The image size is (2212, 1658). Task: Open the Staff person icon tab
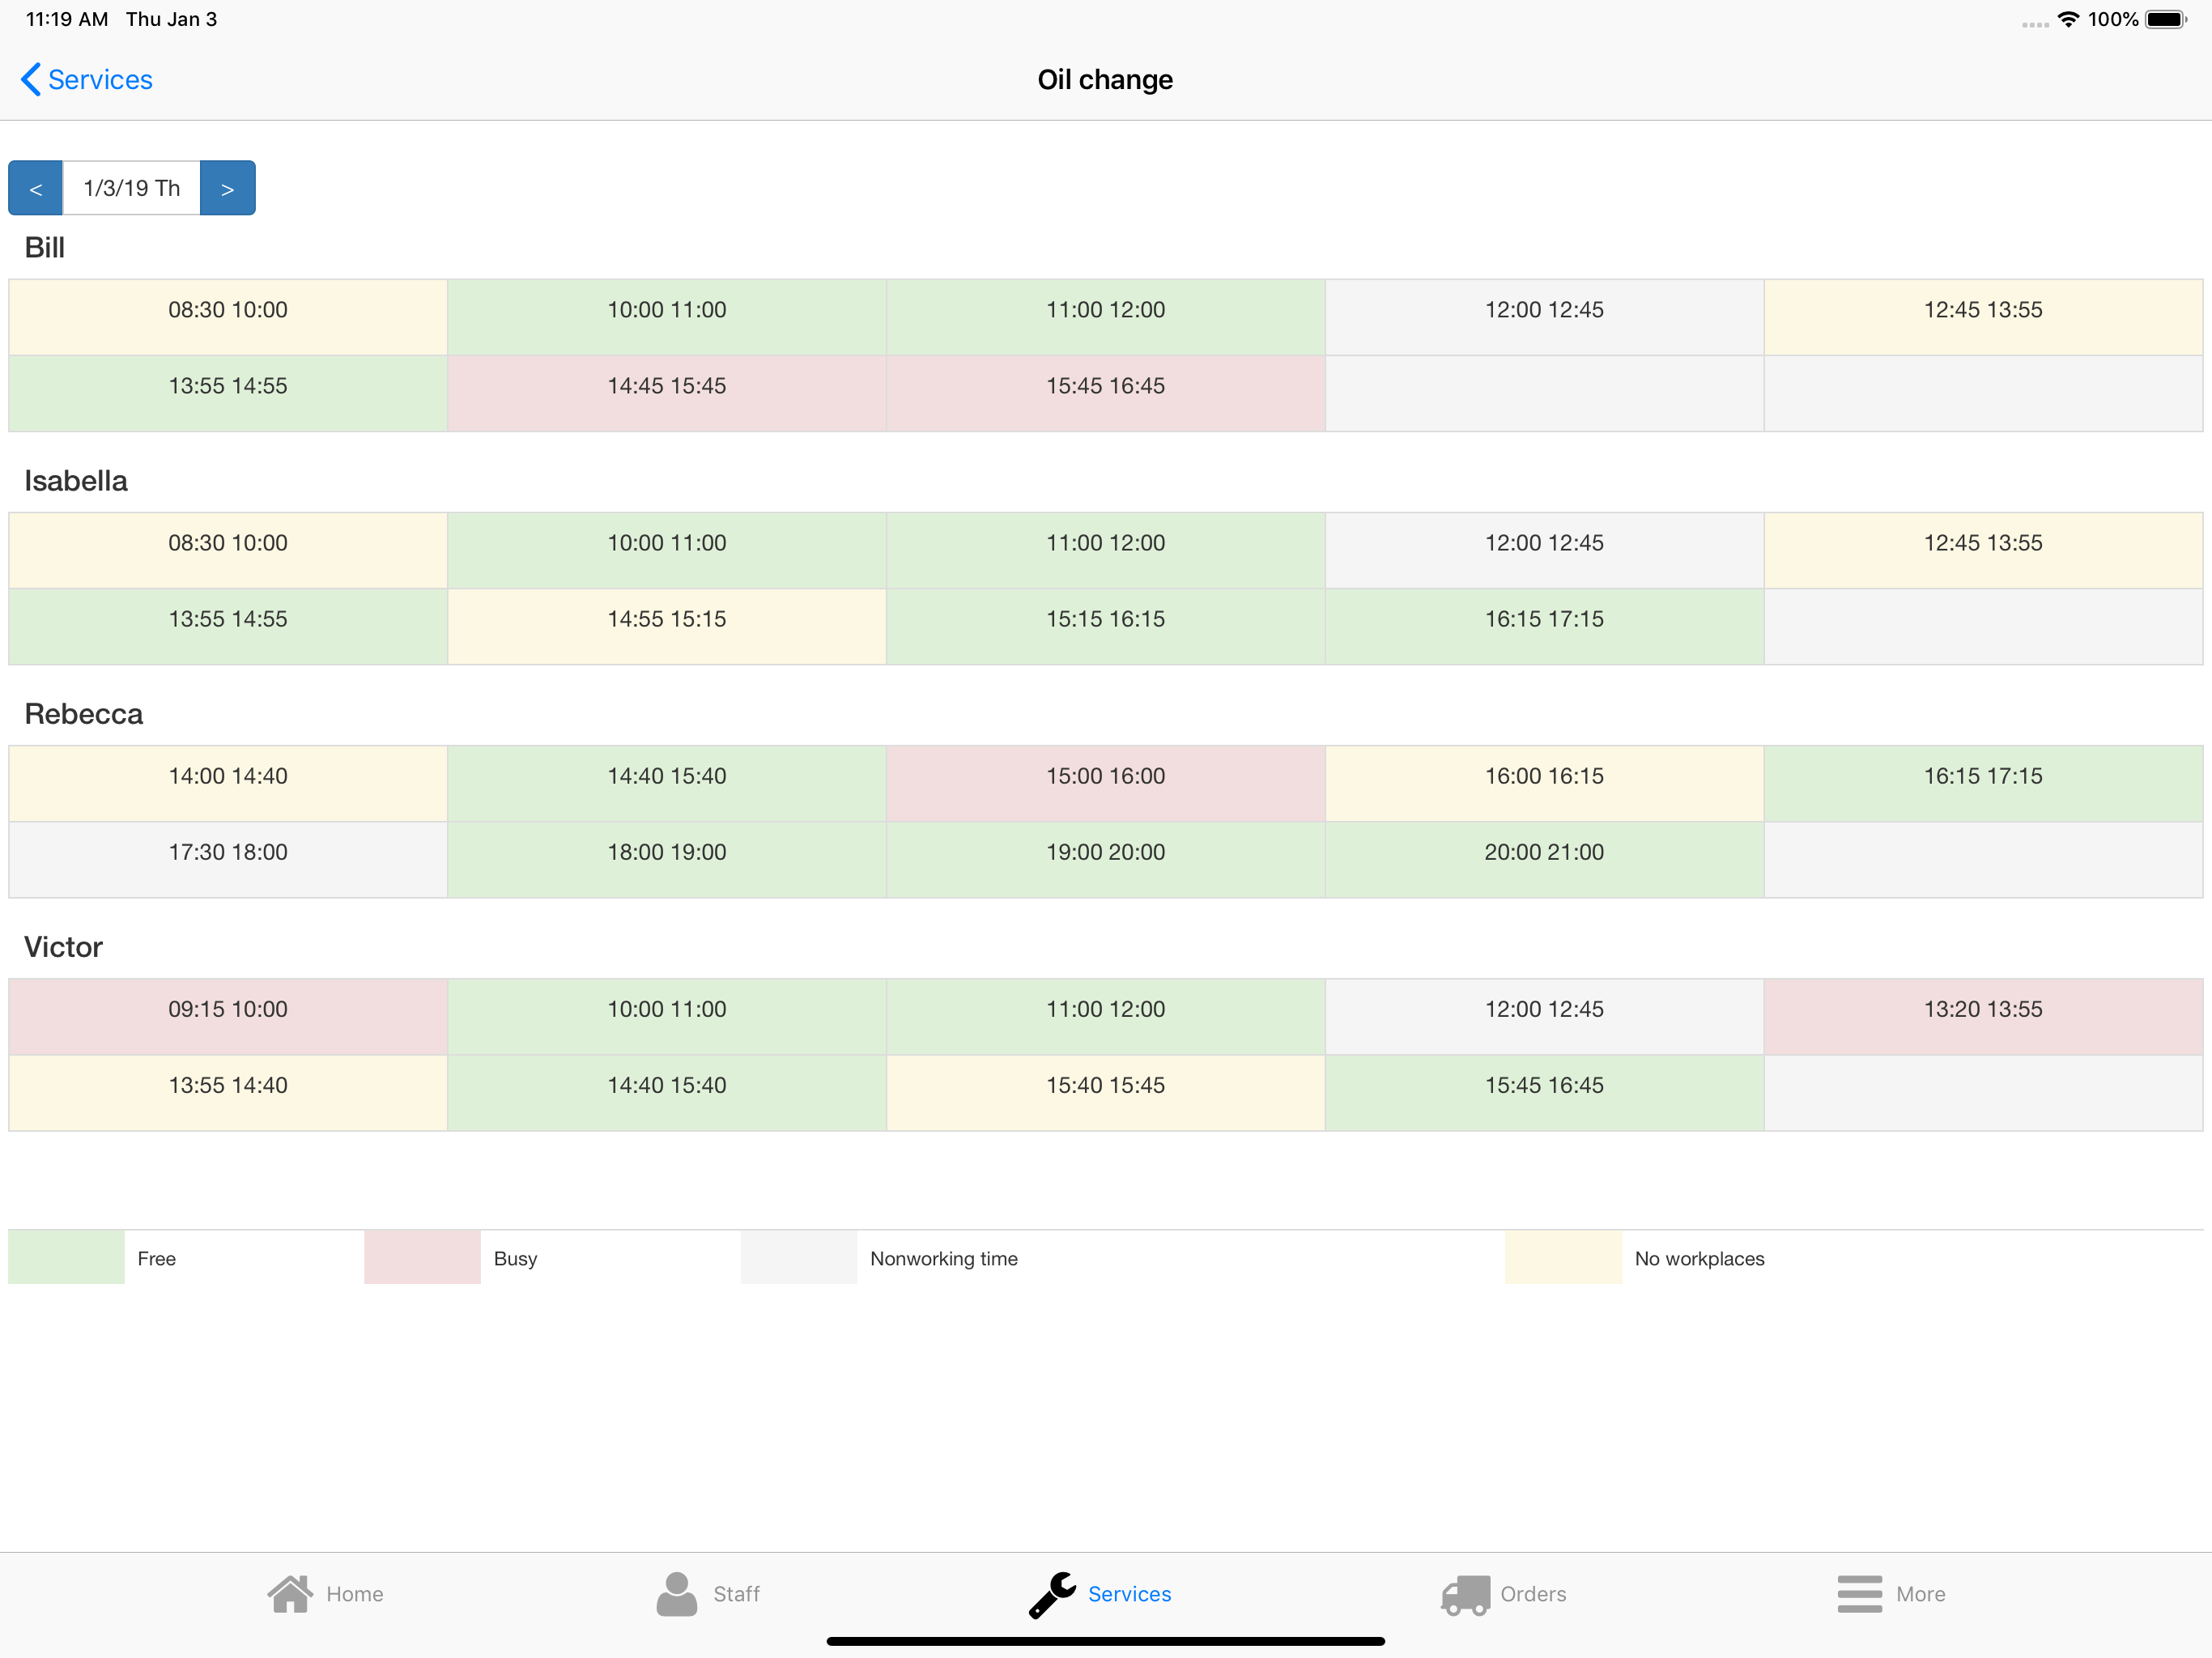[677, 1593]
